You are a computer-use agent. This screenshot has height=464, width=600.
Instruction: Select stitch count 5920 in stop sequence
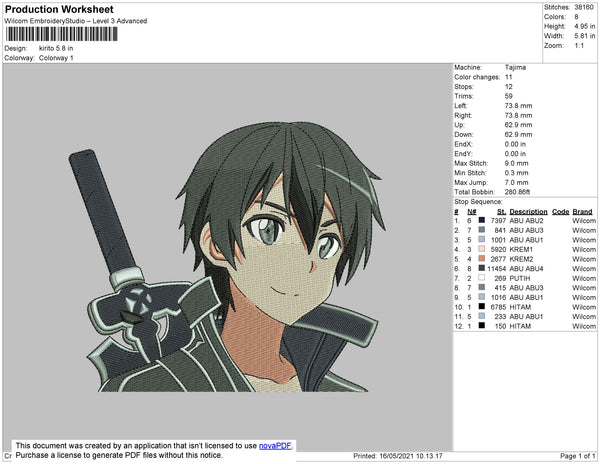pyautogui.click(x=498, y=249)
